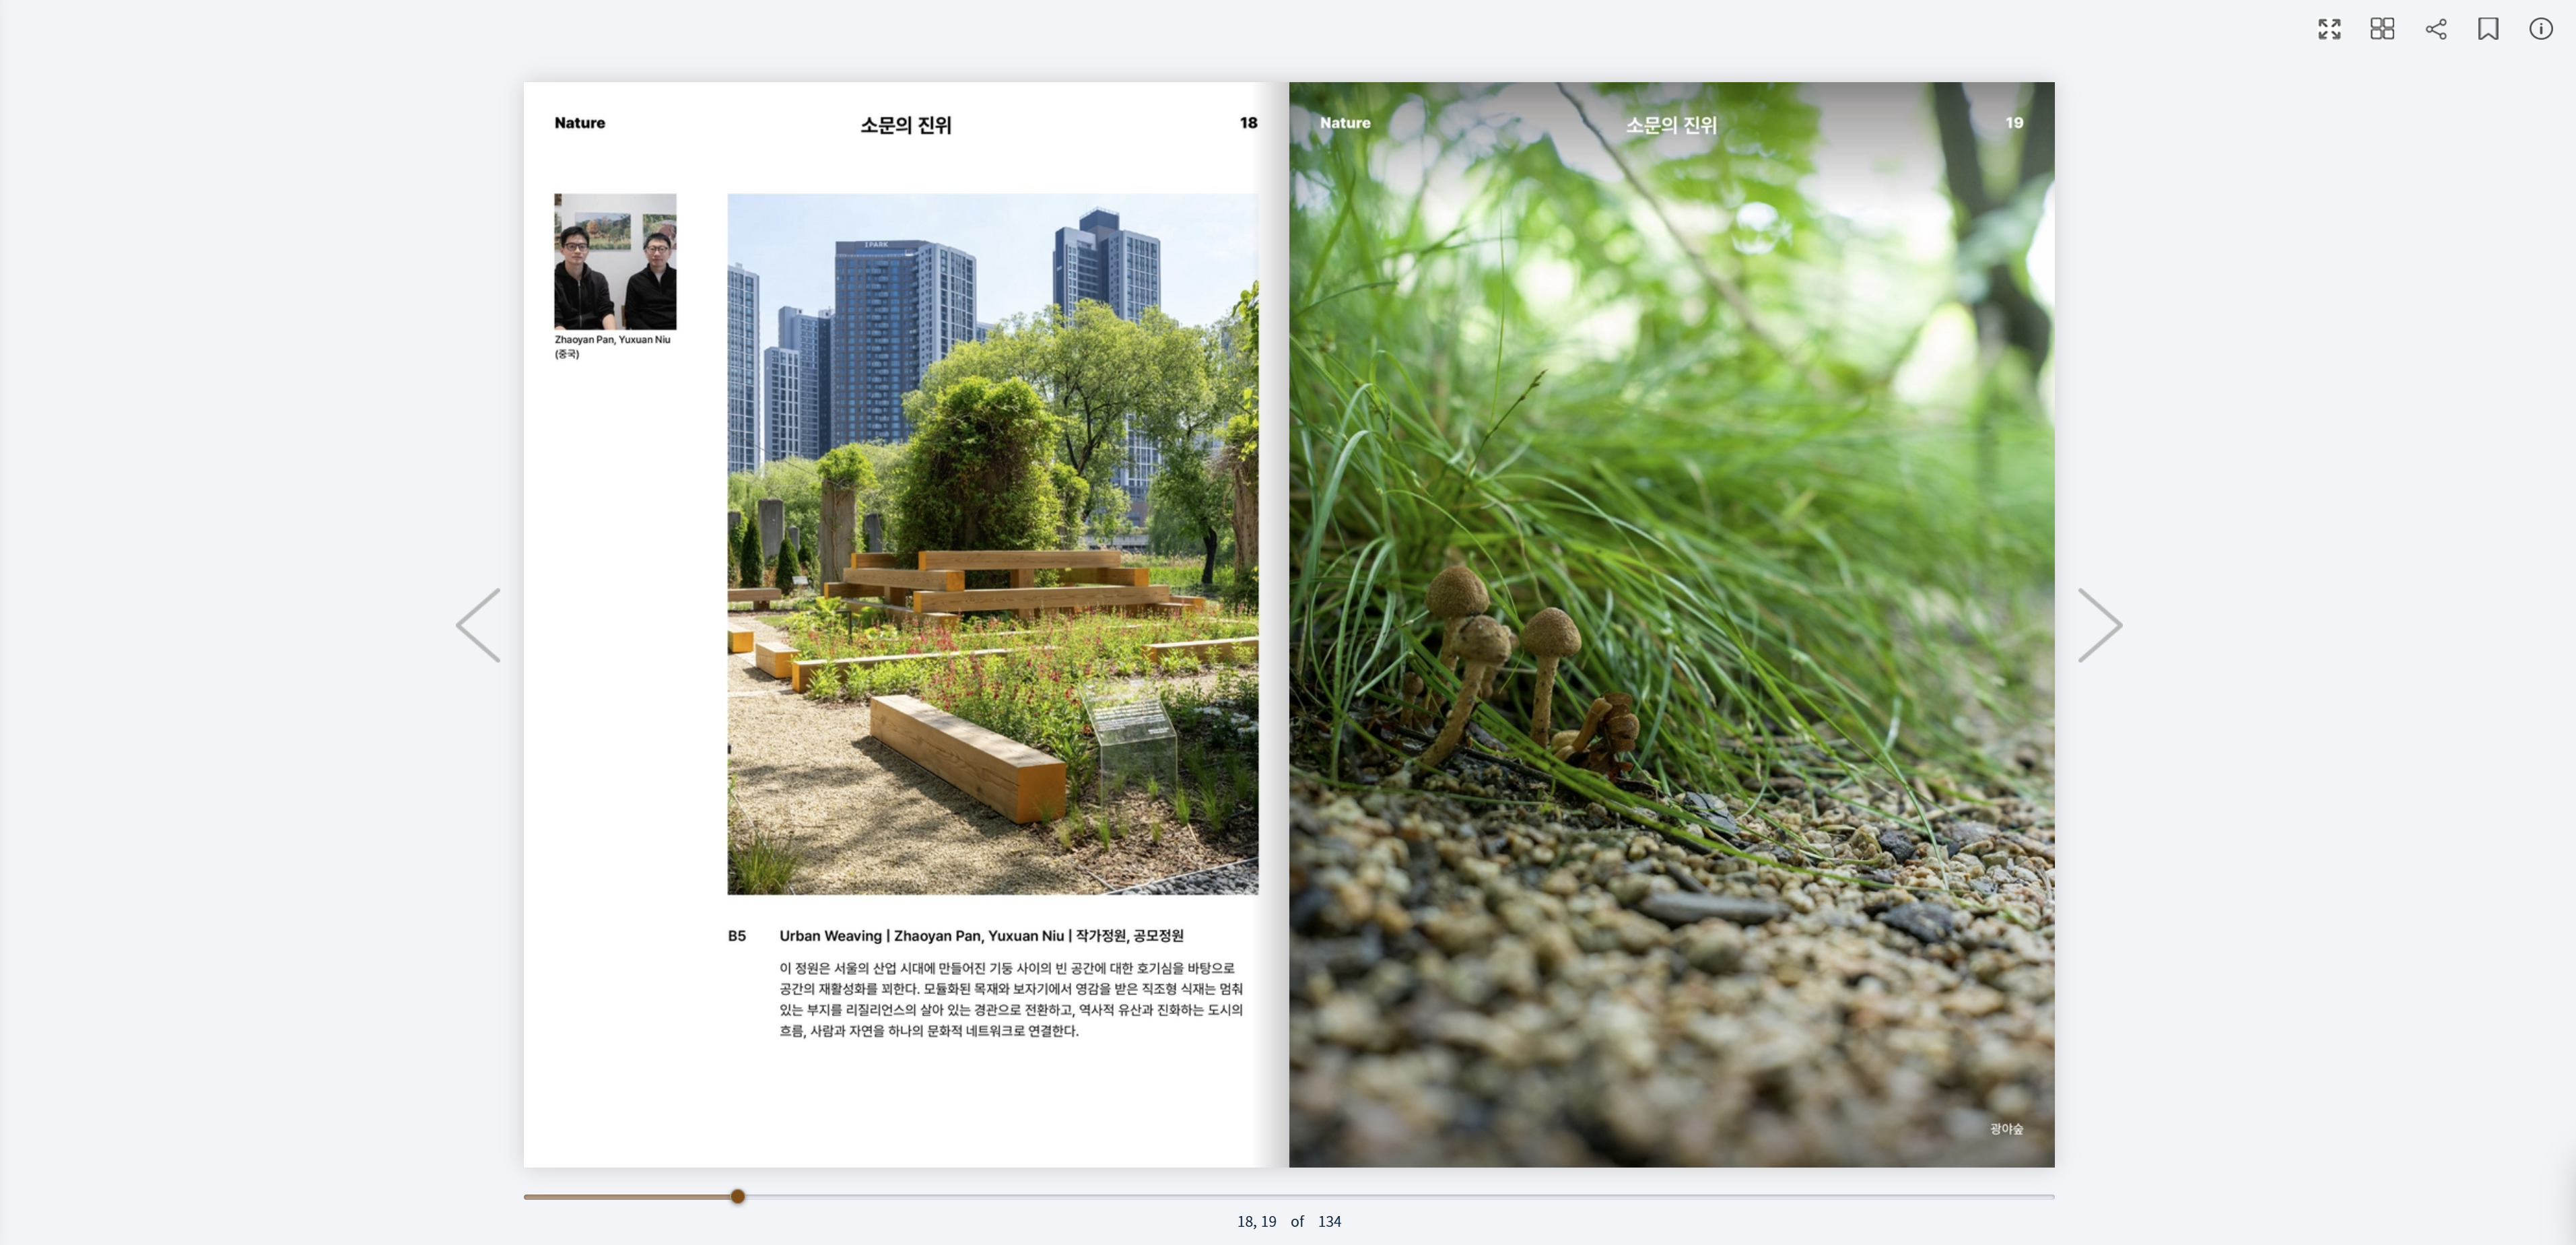Click the 'B5' garden code label
This screenshot has height=1245, width=2576.
(737, 936)
